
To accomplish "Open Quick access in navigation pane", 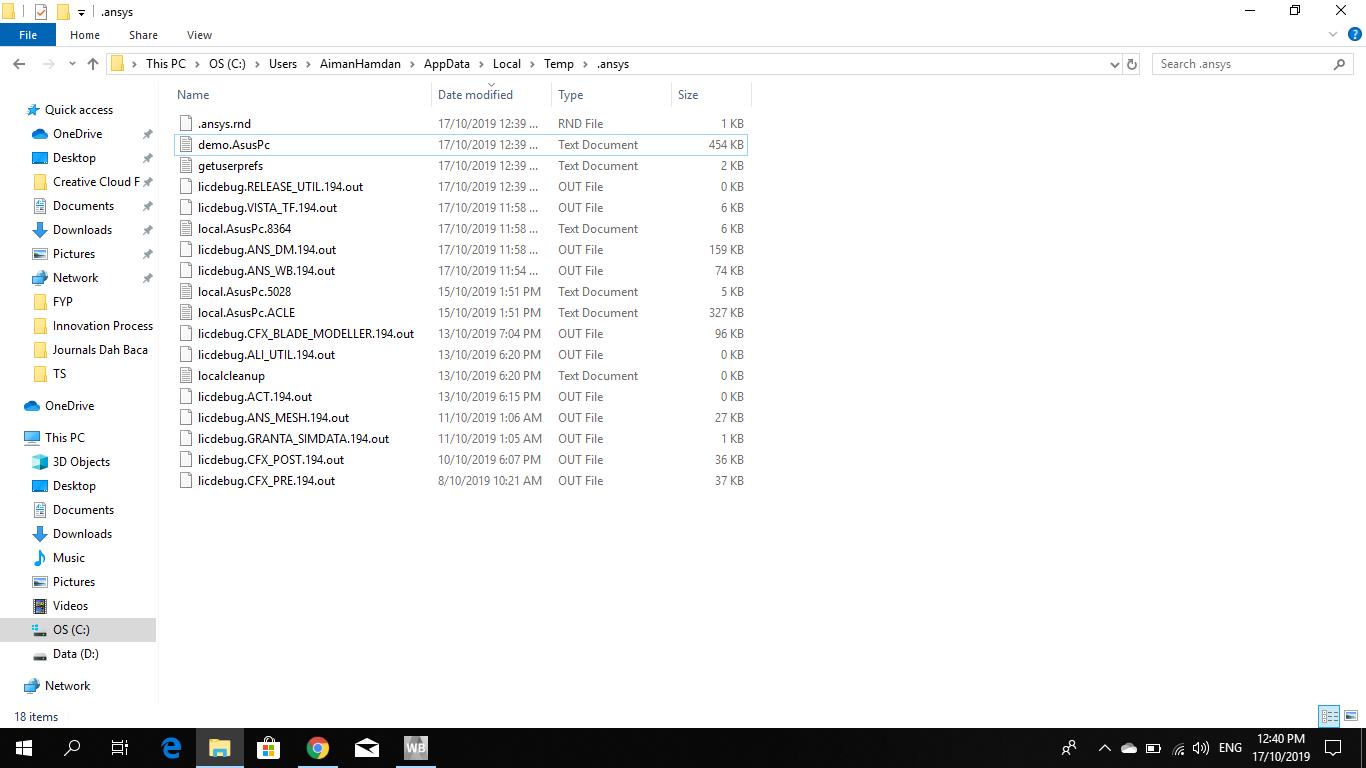I will point(78,110).
